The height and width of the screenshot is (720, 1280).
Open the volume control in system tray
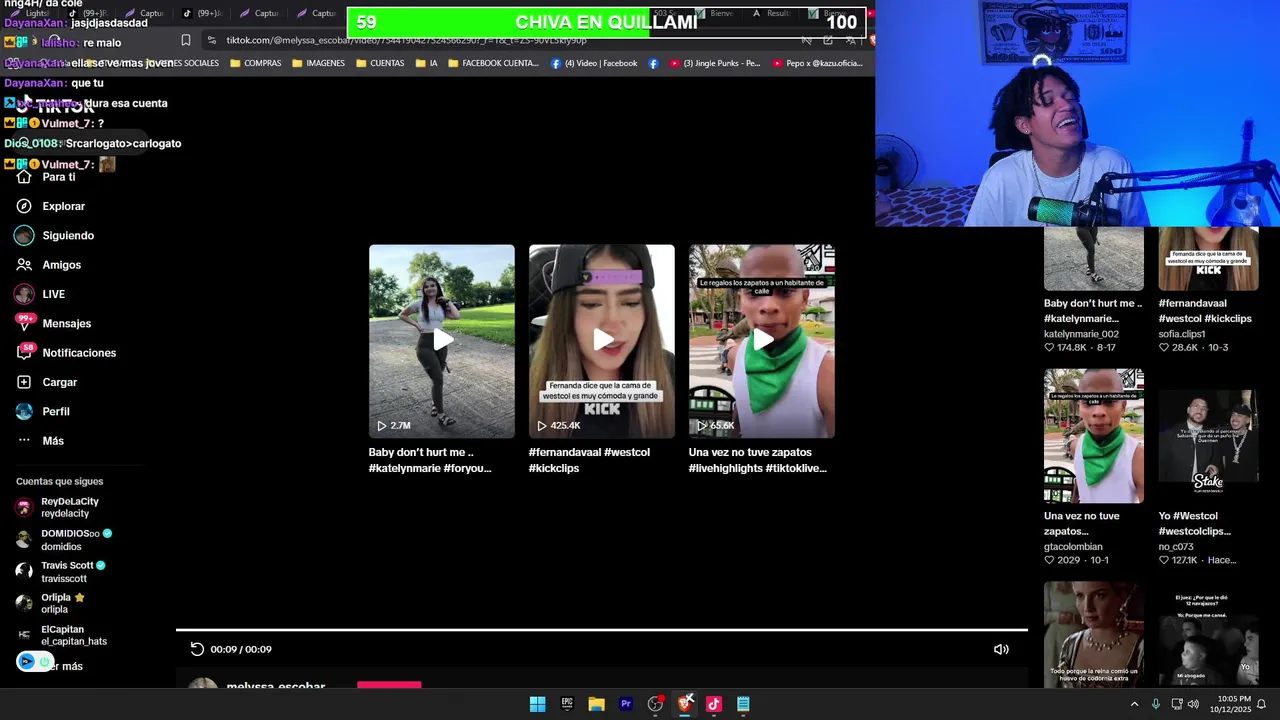pyautogui.click(x=1193, y=704)
